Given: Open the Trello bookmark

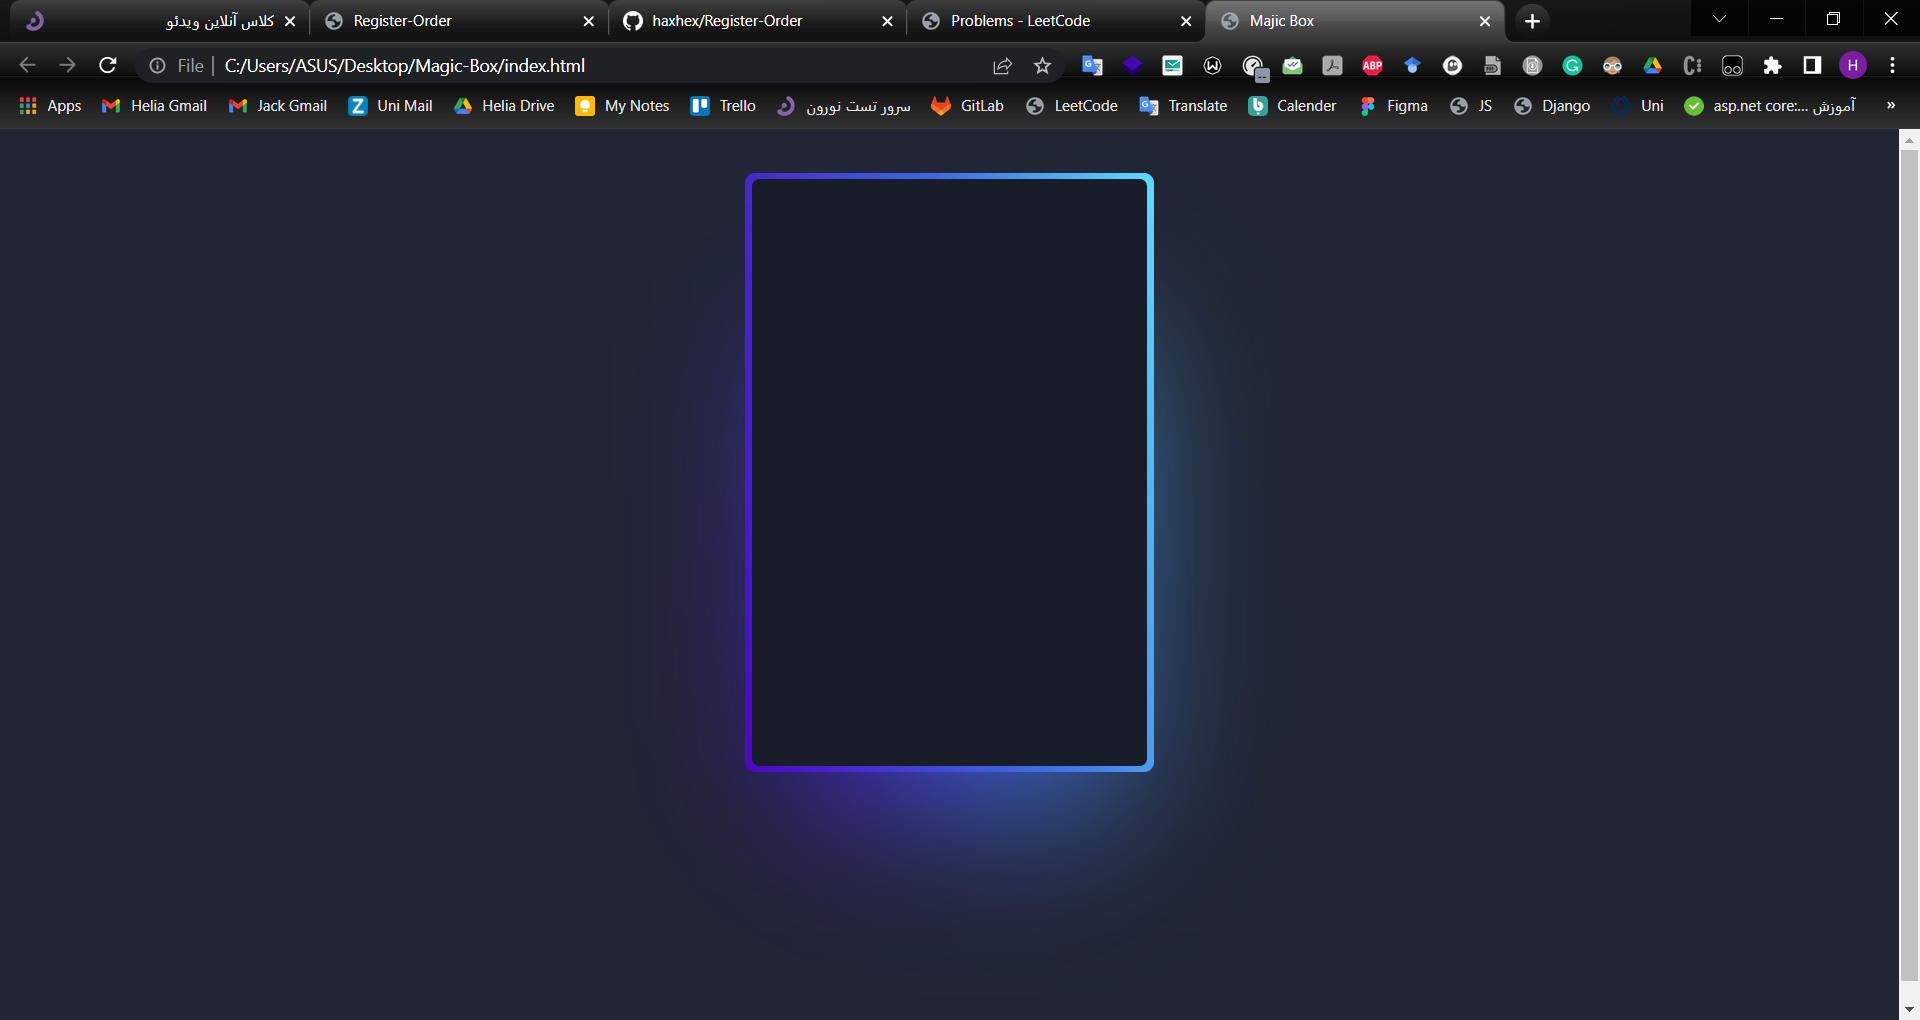Looking at the screenshot, I should click(x=722, y=105).
